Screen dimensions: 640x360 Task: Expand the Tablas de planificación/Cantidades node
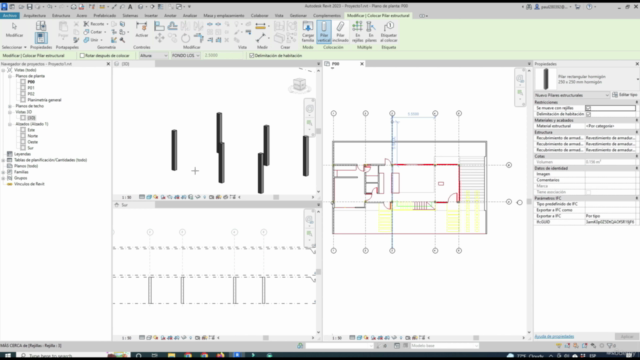point(3,160)
